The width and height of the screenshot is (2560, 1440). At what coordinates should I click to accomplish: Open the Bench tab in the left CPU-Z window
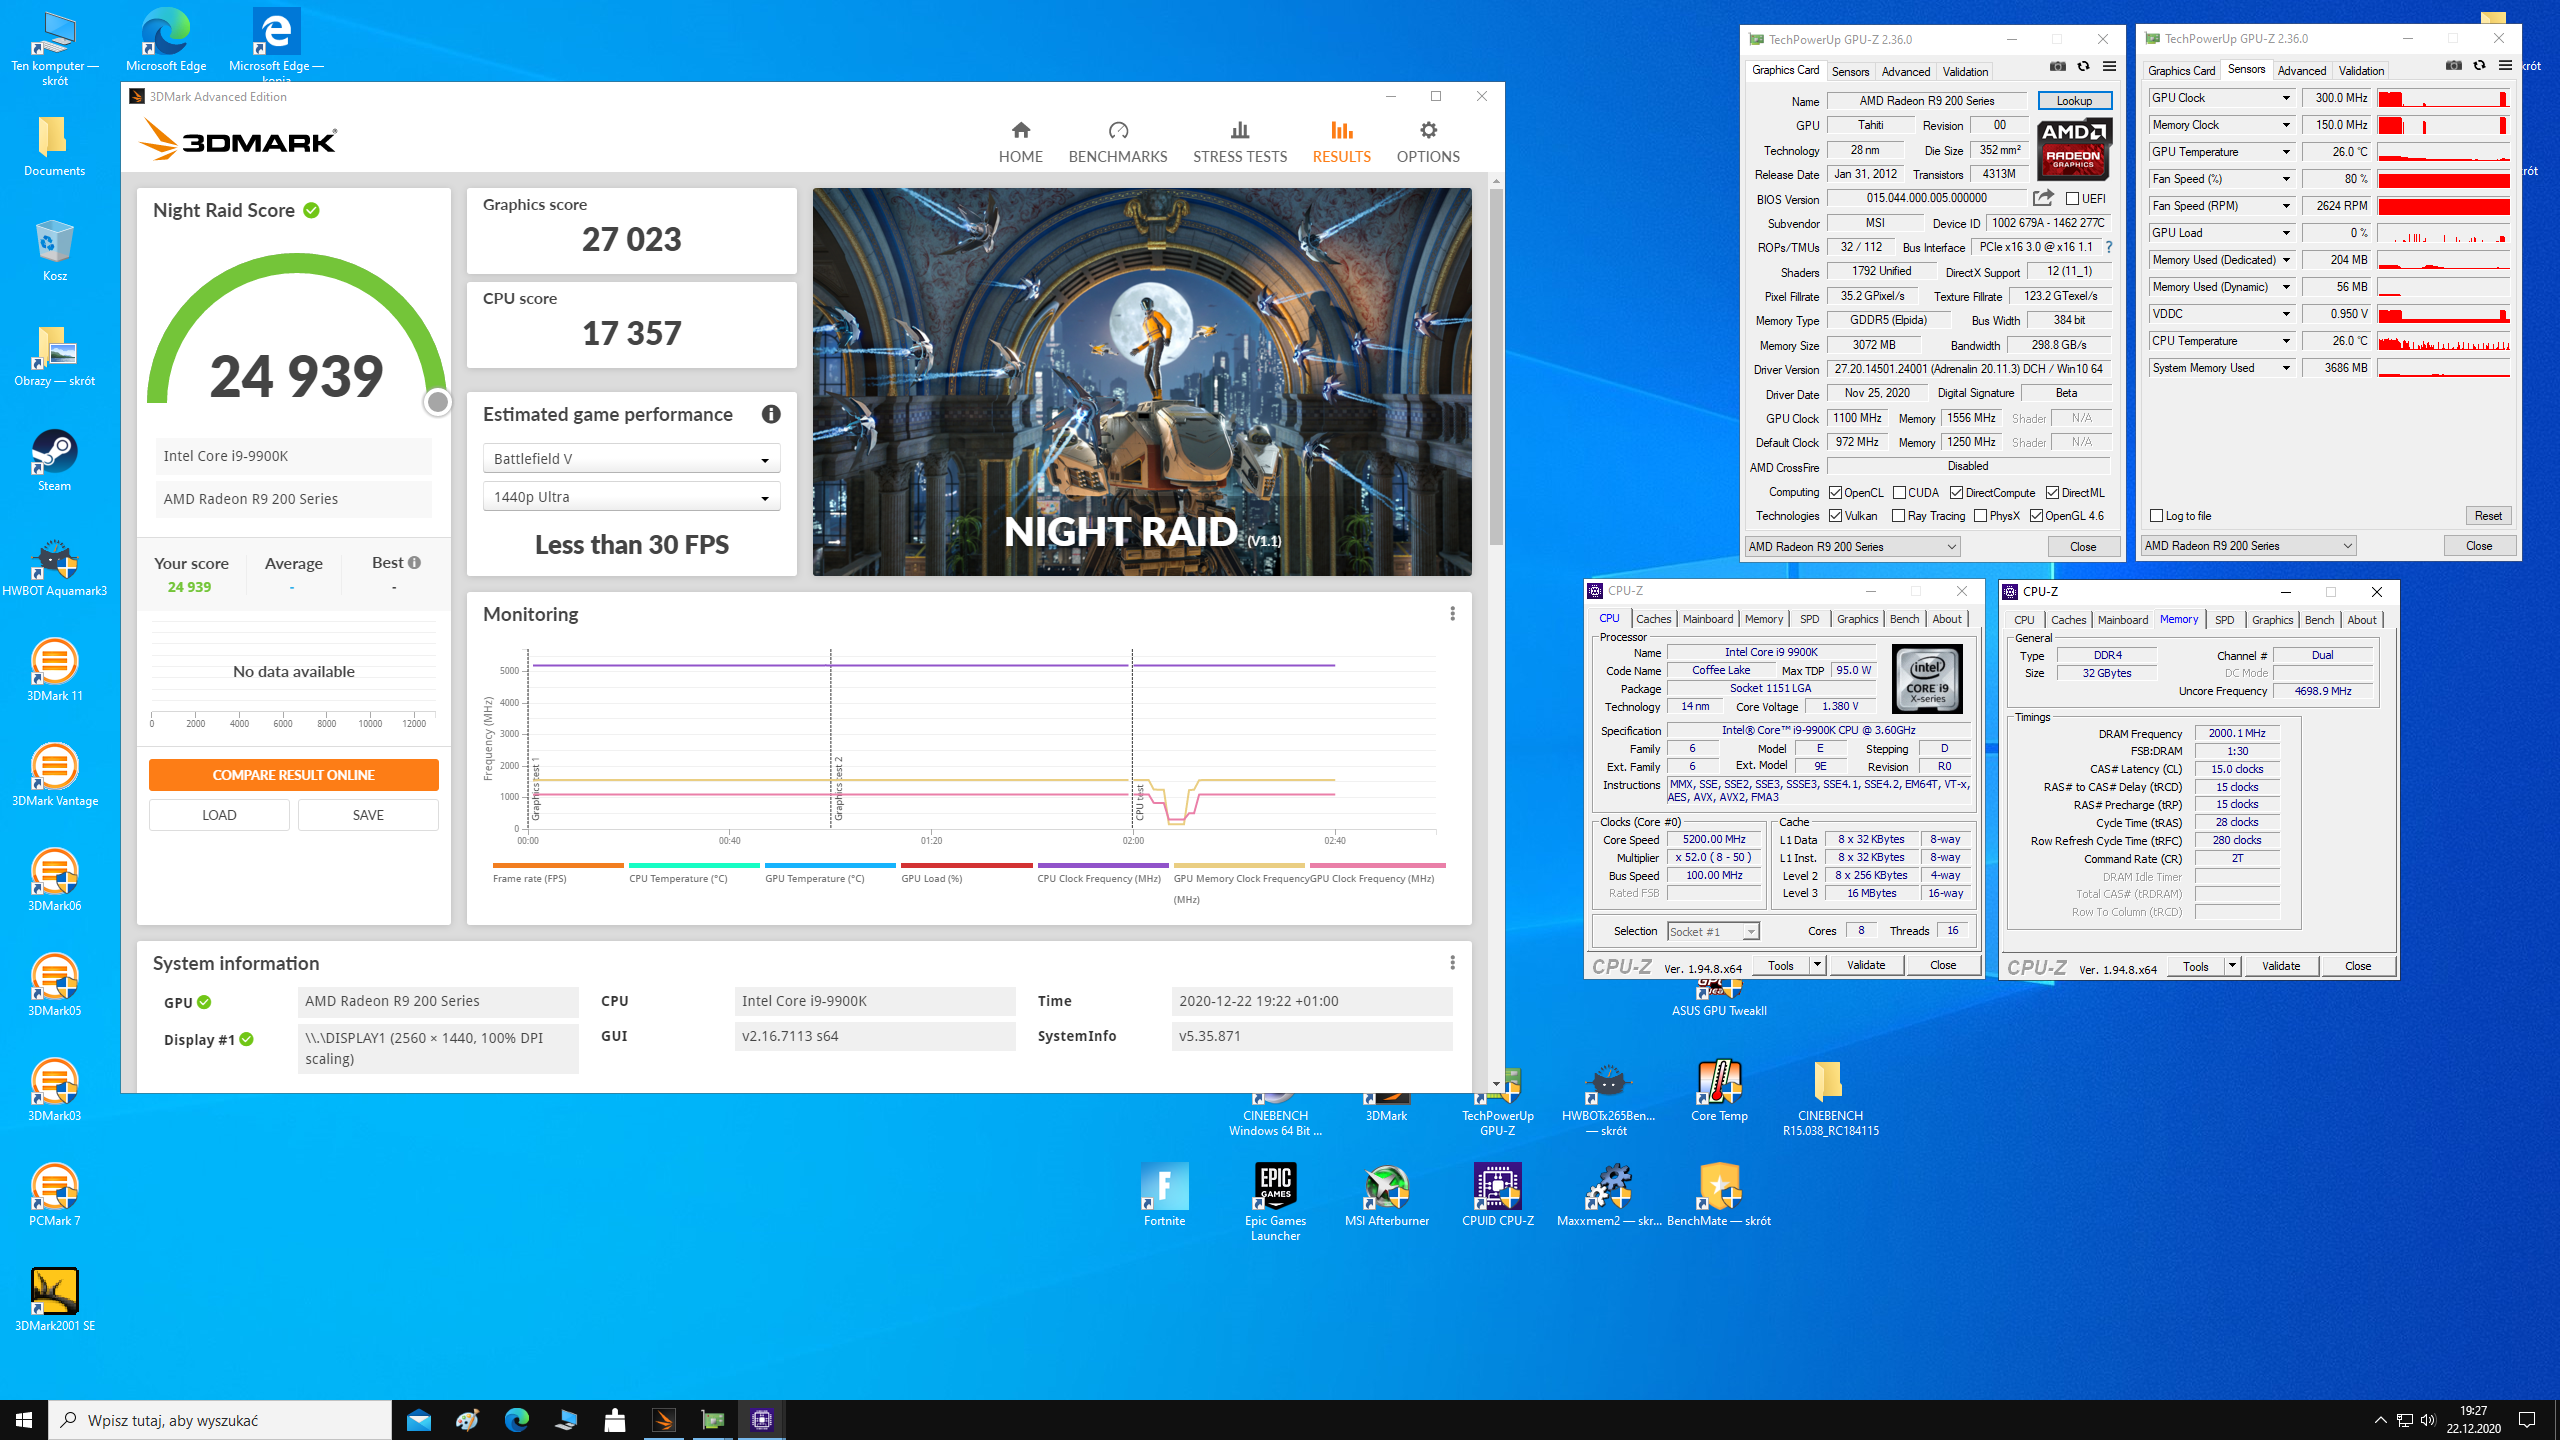pyautogui.click(x=1904, y=619)
